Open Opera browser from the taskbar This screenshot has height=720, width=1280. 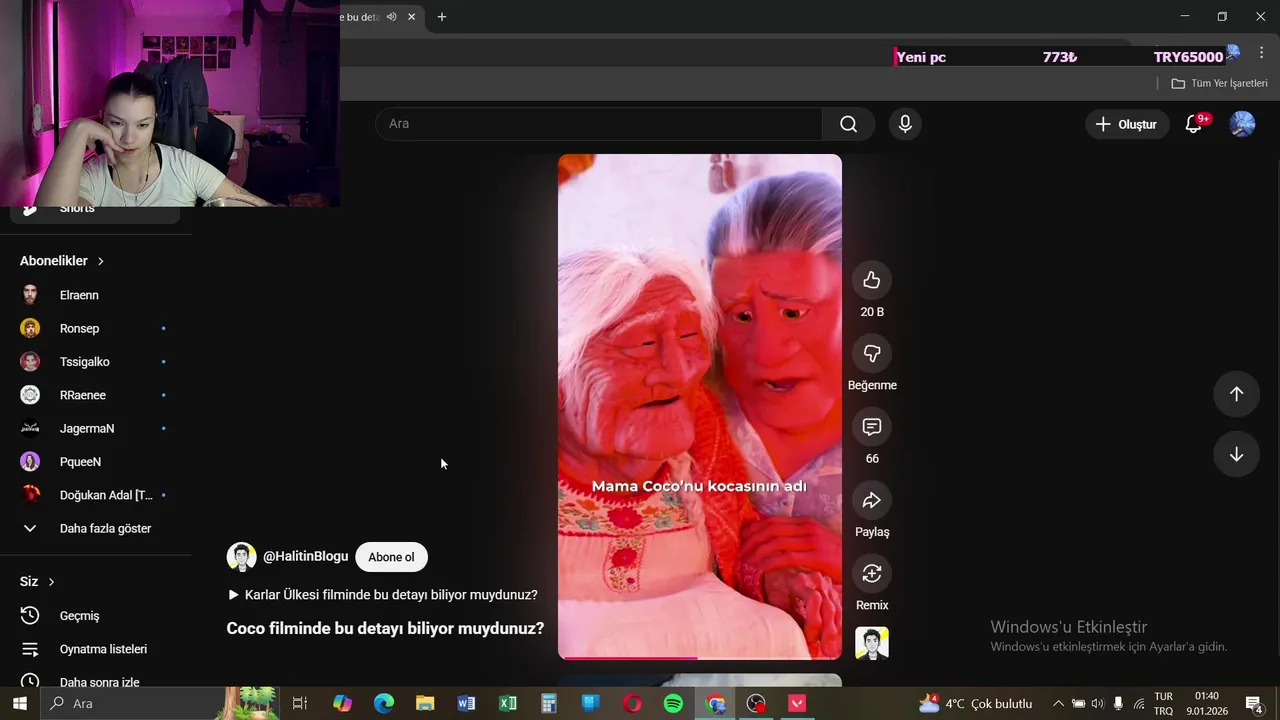(632, 703)
